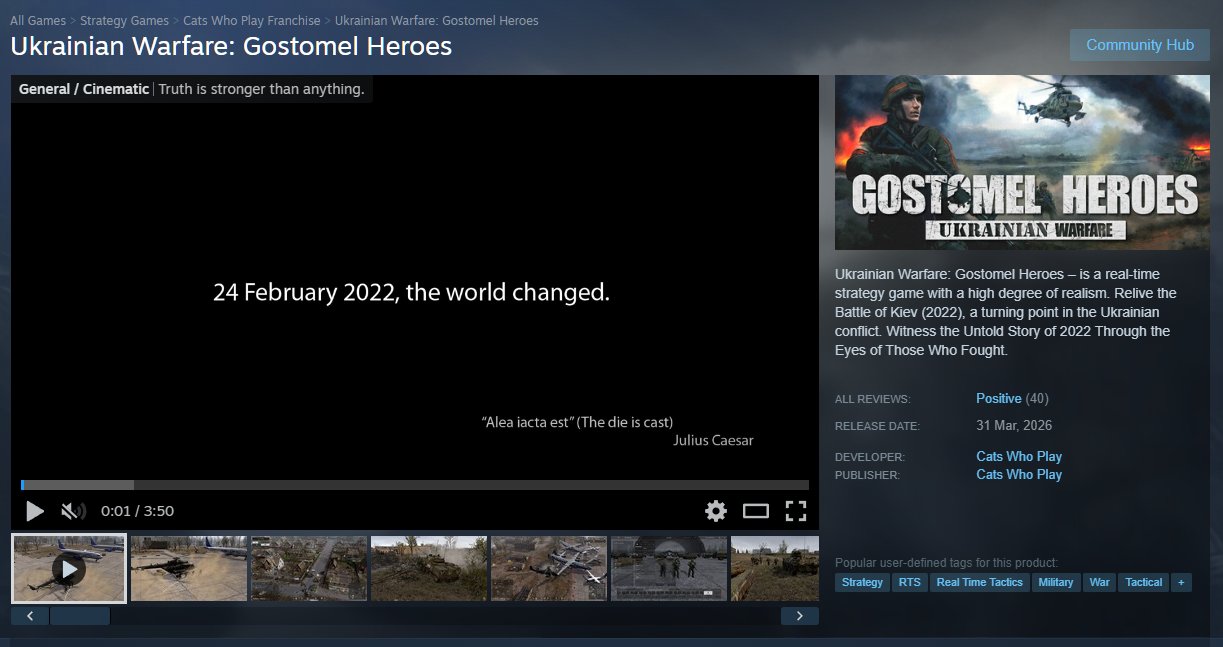
Task: Unmute the video sound
Action: point(73,511)
